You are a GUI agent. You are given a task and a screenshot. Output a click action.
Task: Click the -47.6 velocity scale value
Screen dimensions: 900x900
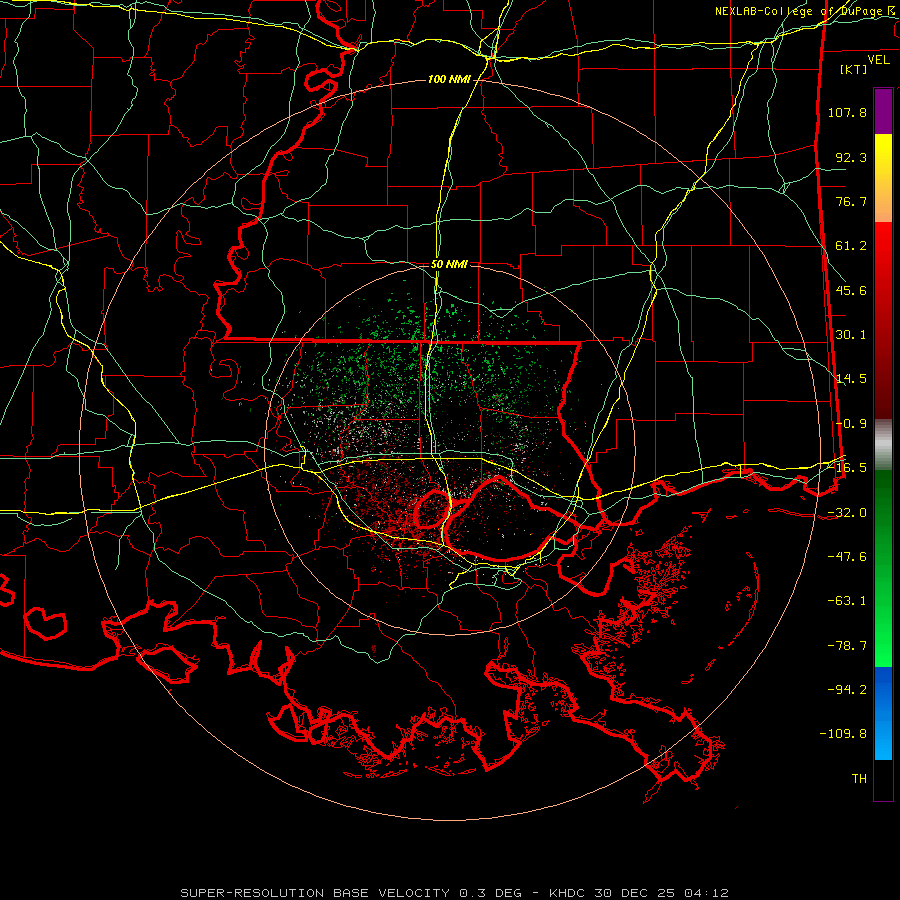[847, 557]
